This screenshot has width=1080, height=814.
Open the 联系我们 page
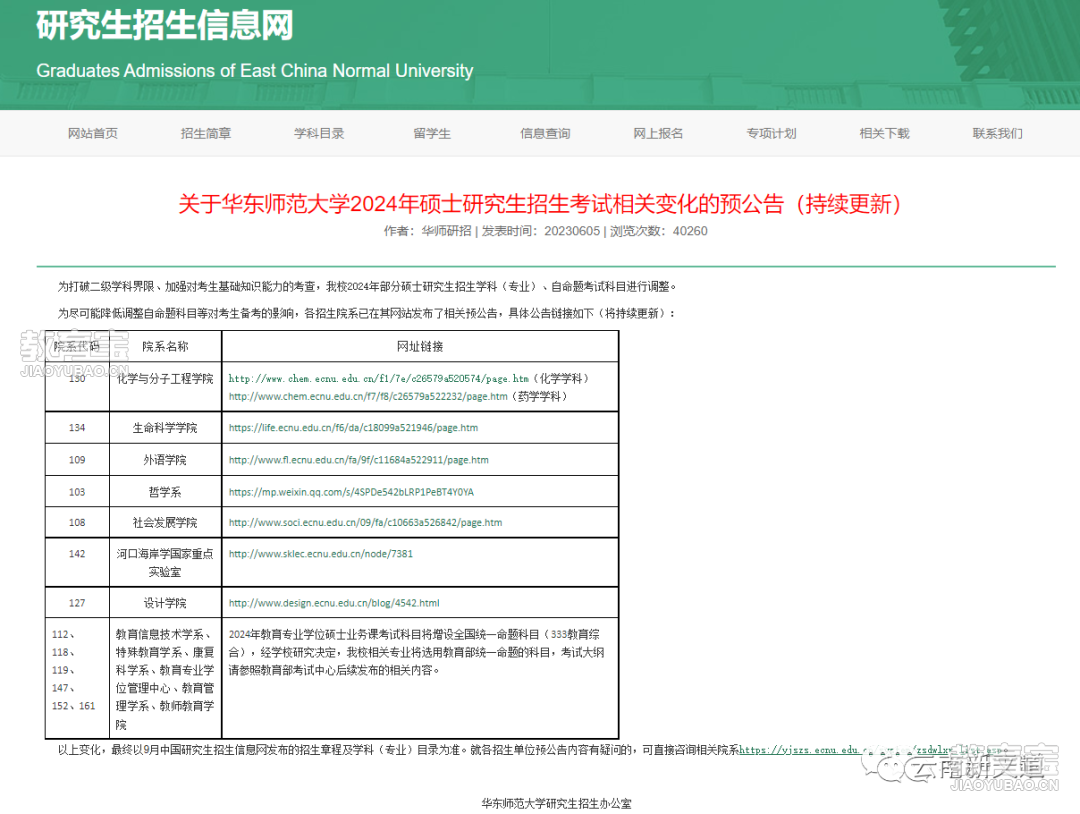pyautogui.click(x=997, y=134)
